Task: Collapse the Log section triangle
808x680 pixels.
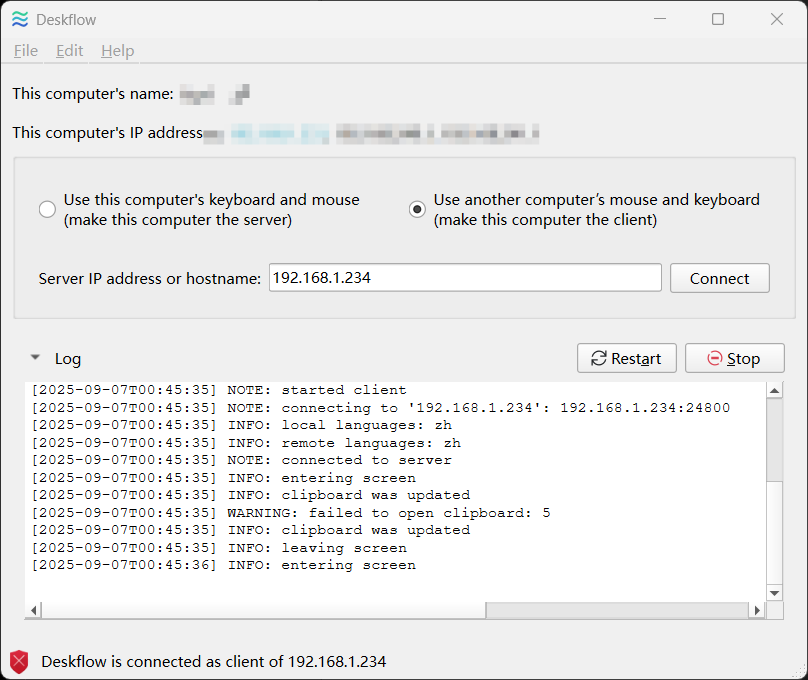Action: 35,357
